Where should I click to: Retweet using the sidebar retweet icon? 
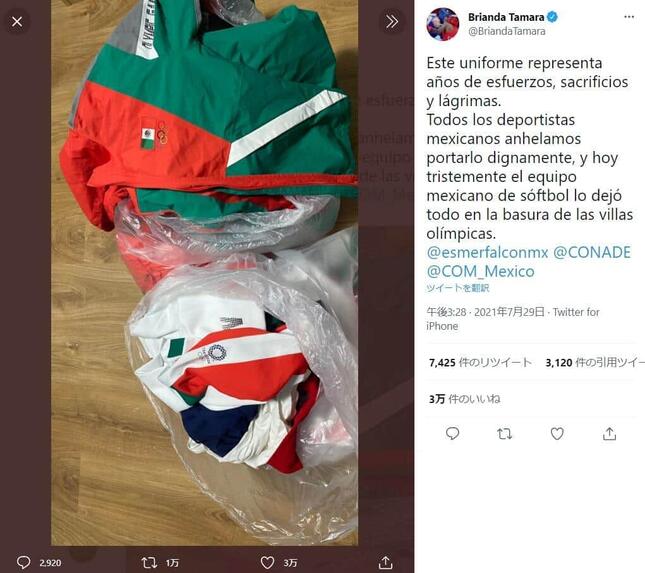[504, 434]
